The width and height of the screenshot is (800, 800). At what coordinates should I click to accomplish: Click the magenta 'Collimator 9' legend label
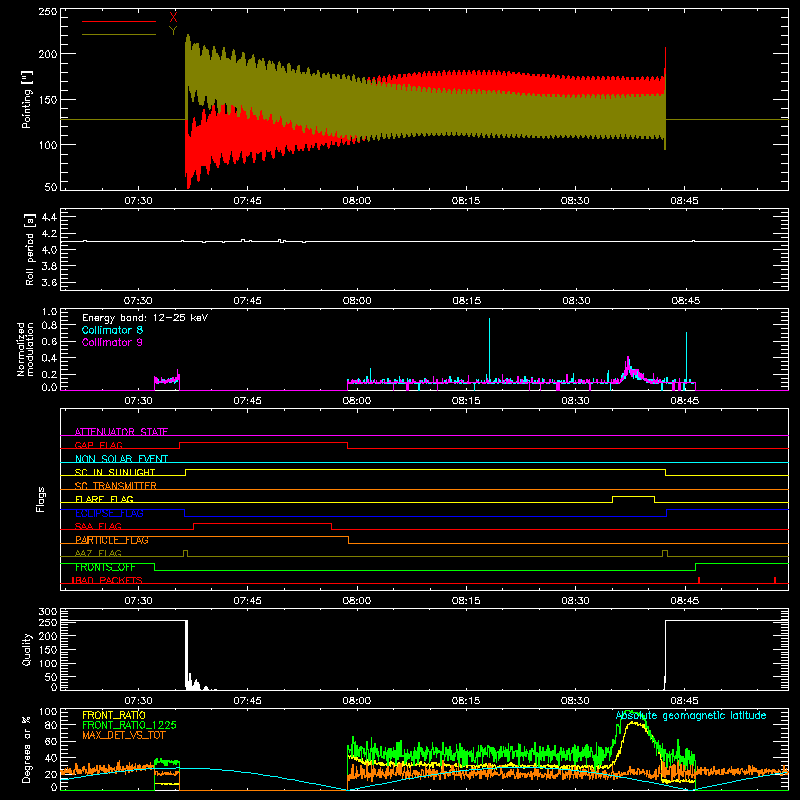click(112, 342)
